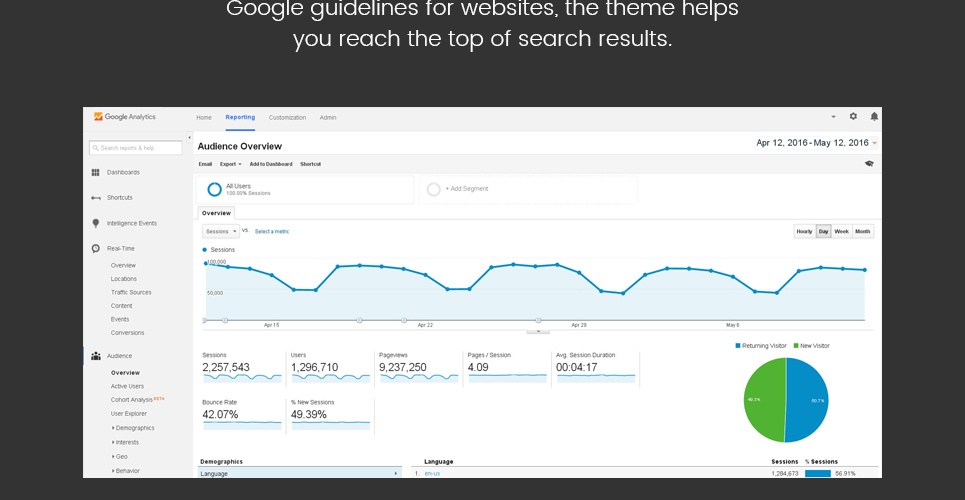Open User Explorer report
The height and width of the screenshot is (500, 965).
[129, 414]
